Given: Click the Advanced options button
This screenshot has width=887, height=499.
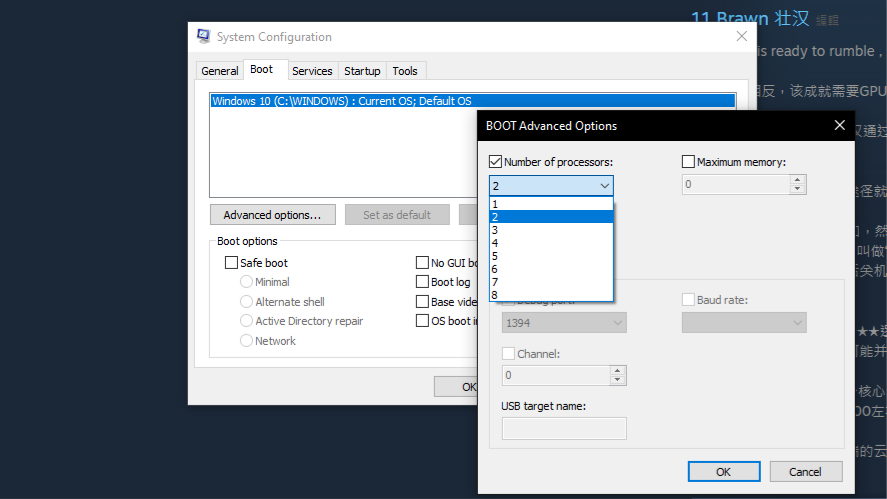Looking at the screenshot, I should 272,215.
